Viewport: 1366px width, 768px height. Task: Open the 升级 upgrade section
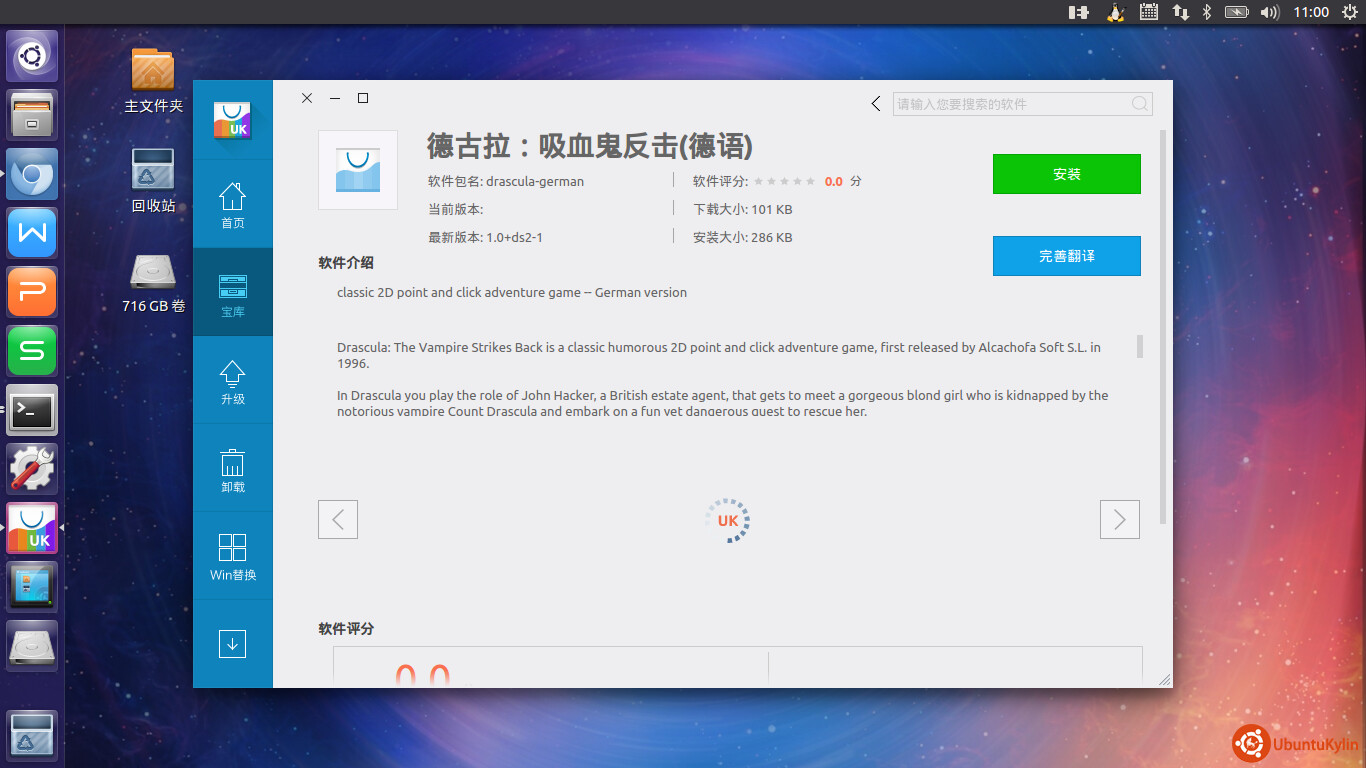click(232, 380)
